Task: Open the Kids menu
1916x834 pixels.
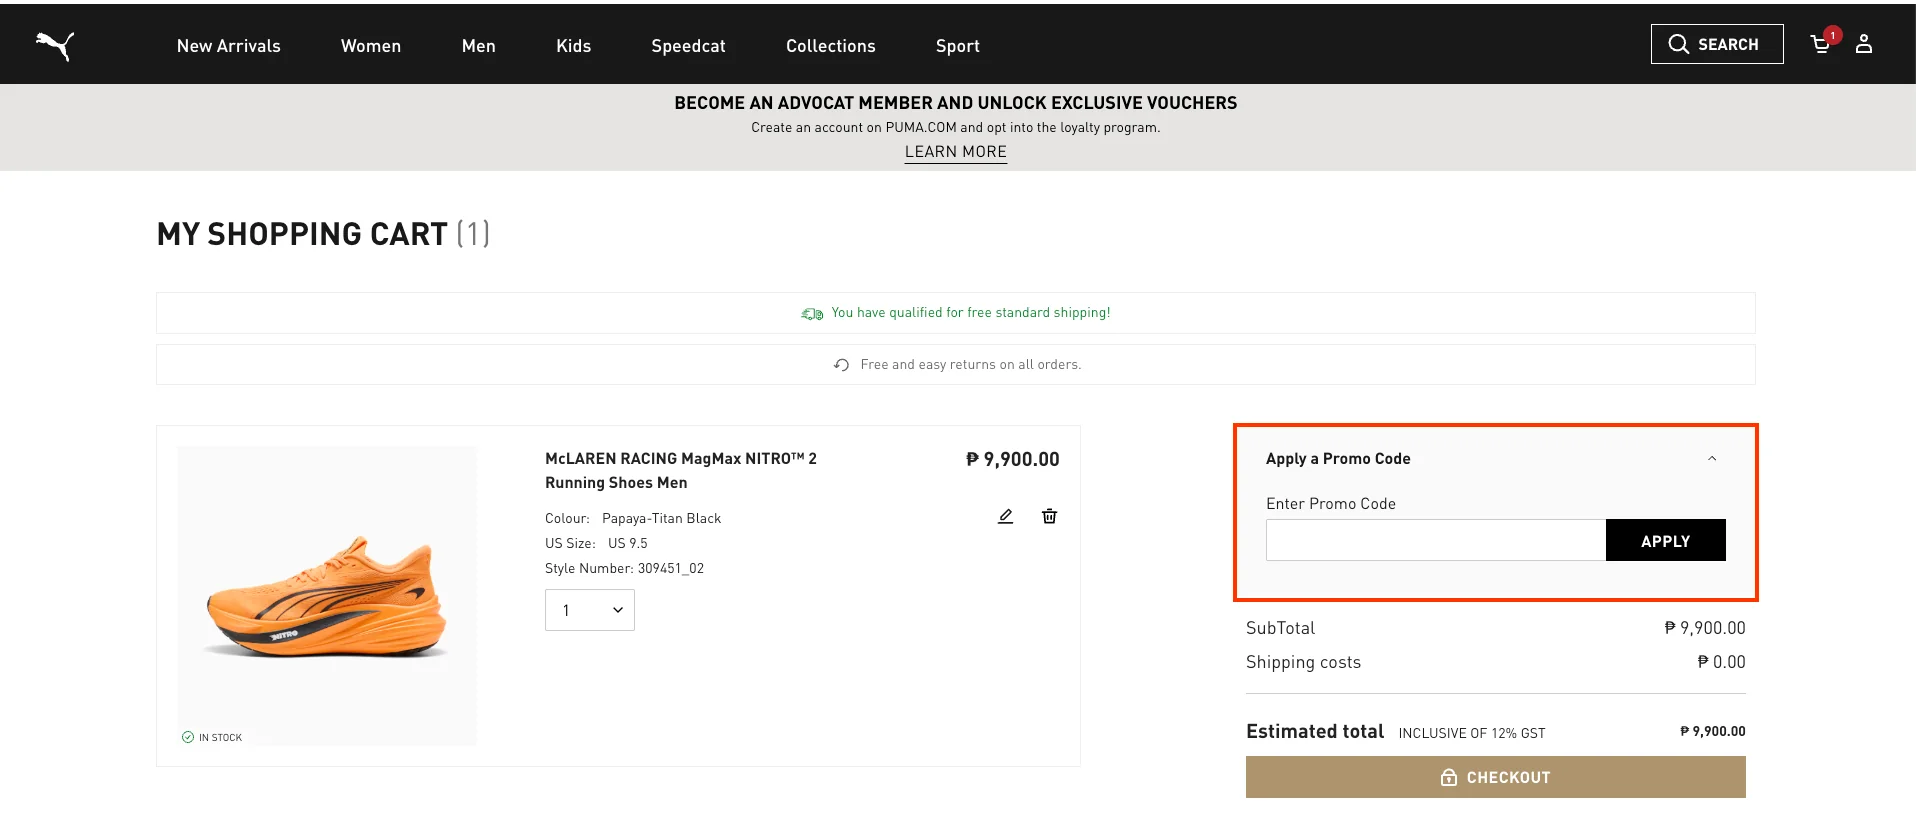Action: click(574, 46)
